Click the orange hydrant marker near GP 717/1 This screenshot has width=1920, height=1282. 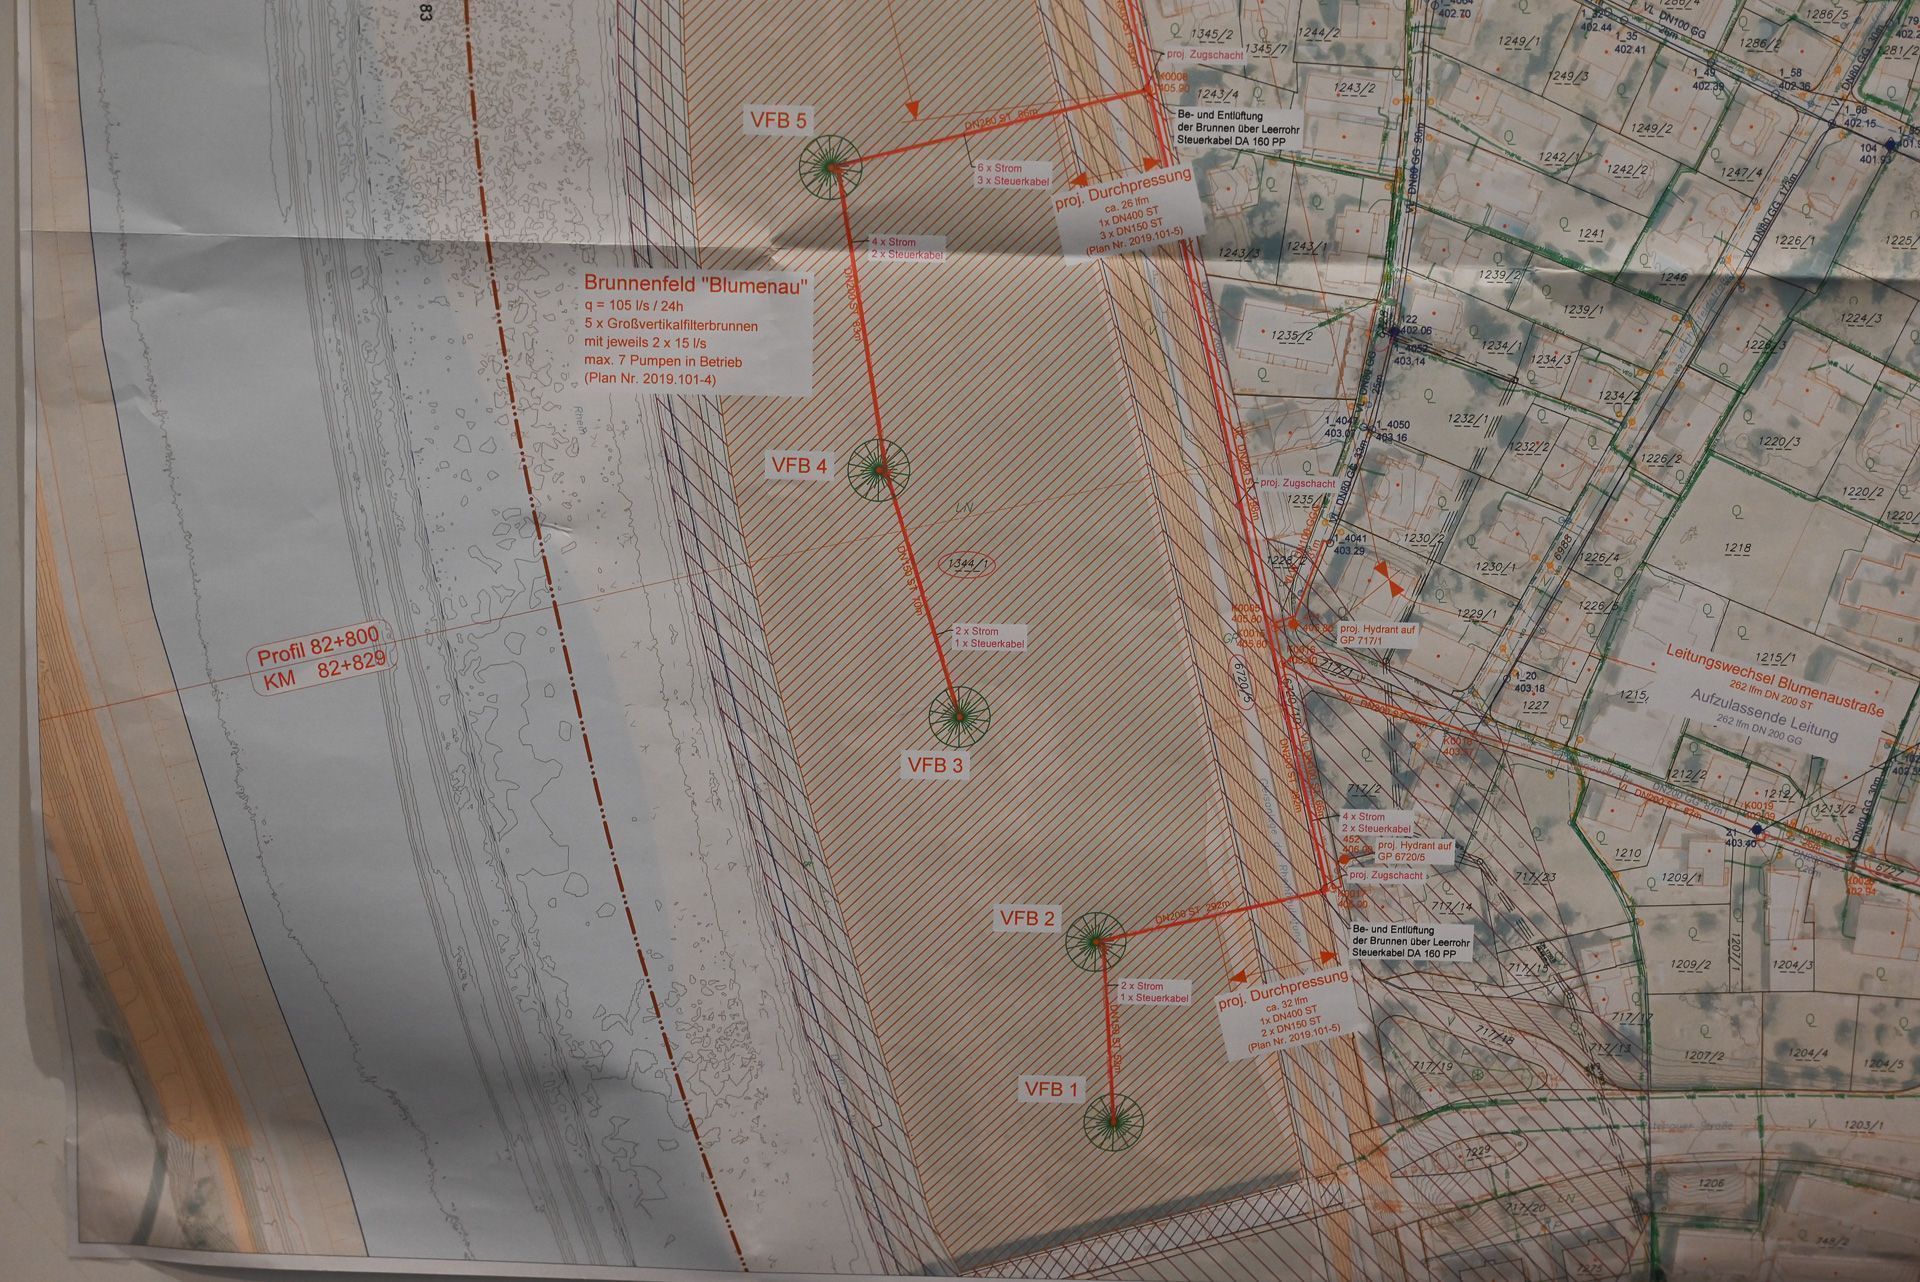1293,624
